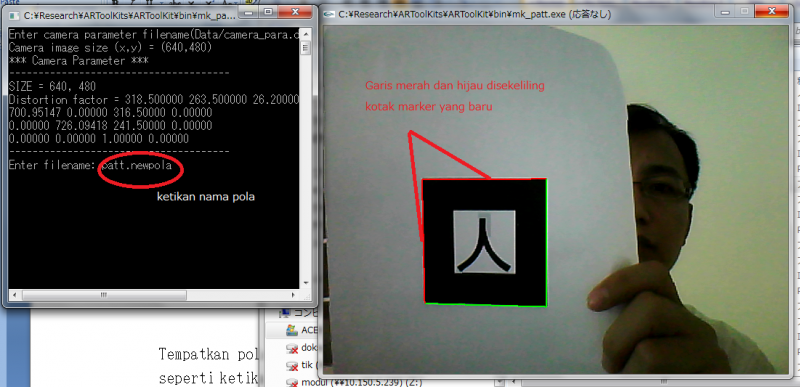Click console vertical scrollbar down arrow
Screen dimensions: 800x387
tap(306, 283)
